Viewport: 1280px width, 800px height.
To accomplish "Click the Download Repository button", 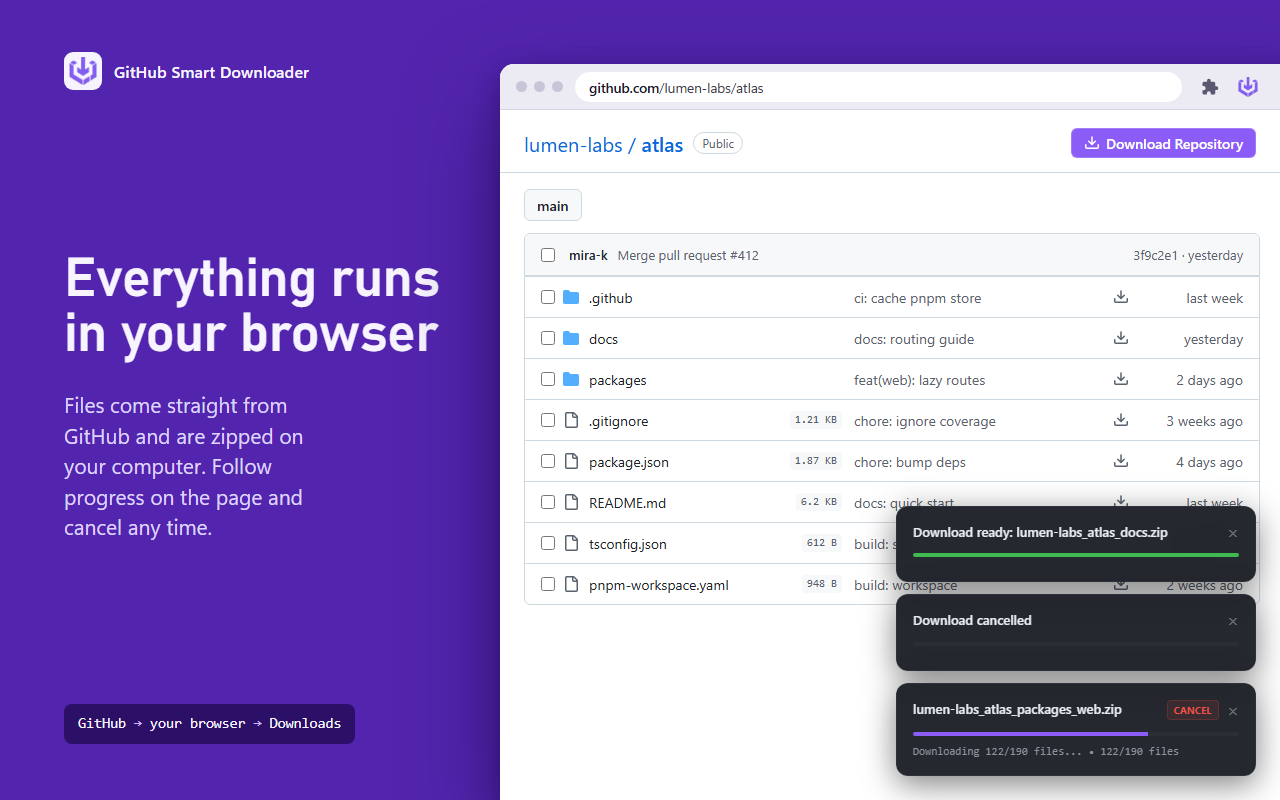I will (x=1163, y=143).
